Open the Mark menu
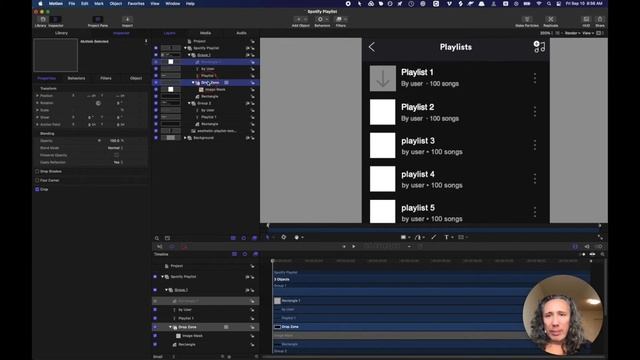640x360 pixels. click(99, 4)
